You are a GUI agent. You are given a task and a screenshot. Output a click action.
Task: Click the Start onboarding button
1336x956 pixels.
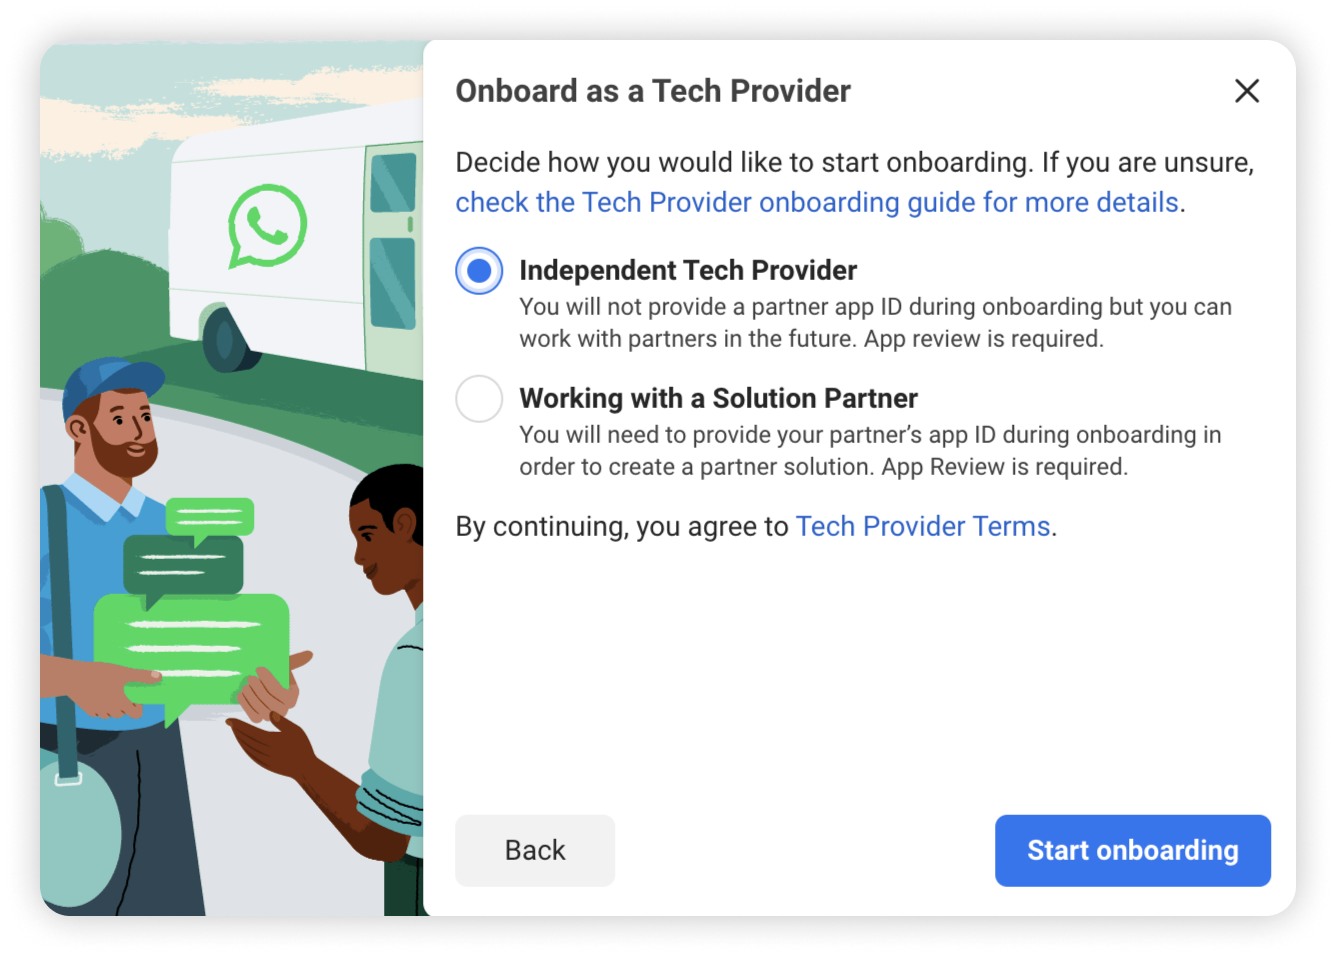click(1132, 850)
